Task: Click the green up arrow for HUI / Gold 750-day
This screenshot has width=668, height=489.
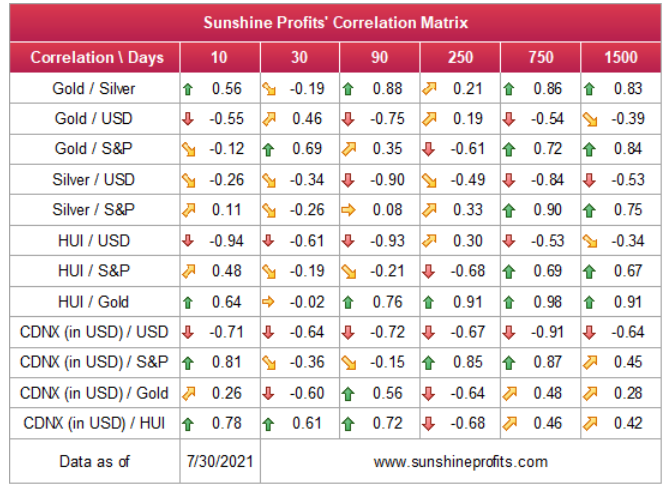Action: pyautogui.click(x=509, y=302)
